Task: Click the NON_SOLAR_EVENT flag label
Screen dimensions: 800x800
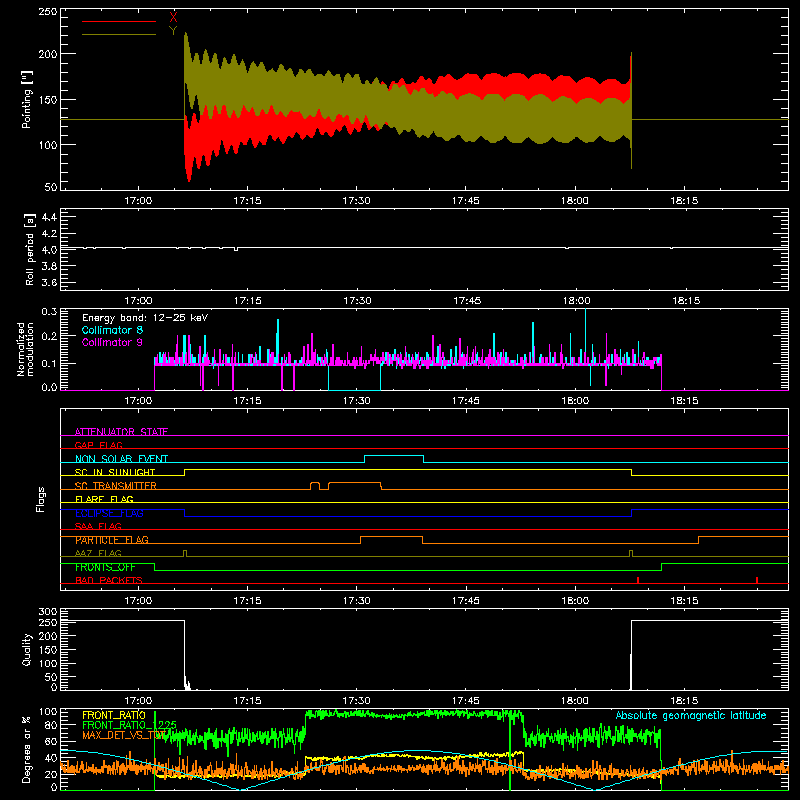Action: 121,459
